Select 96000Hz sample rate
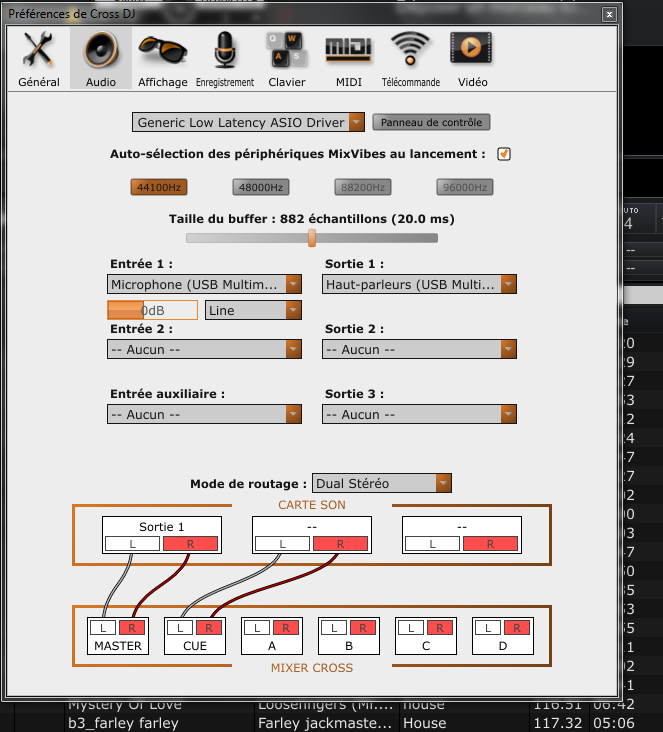663x732 pixels. tap(465, 187)
